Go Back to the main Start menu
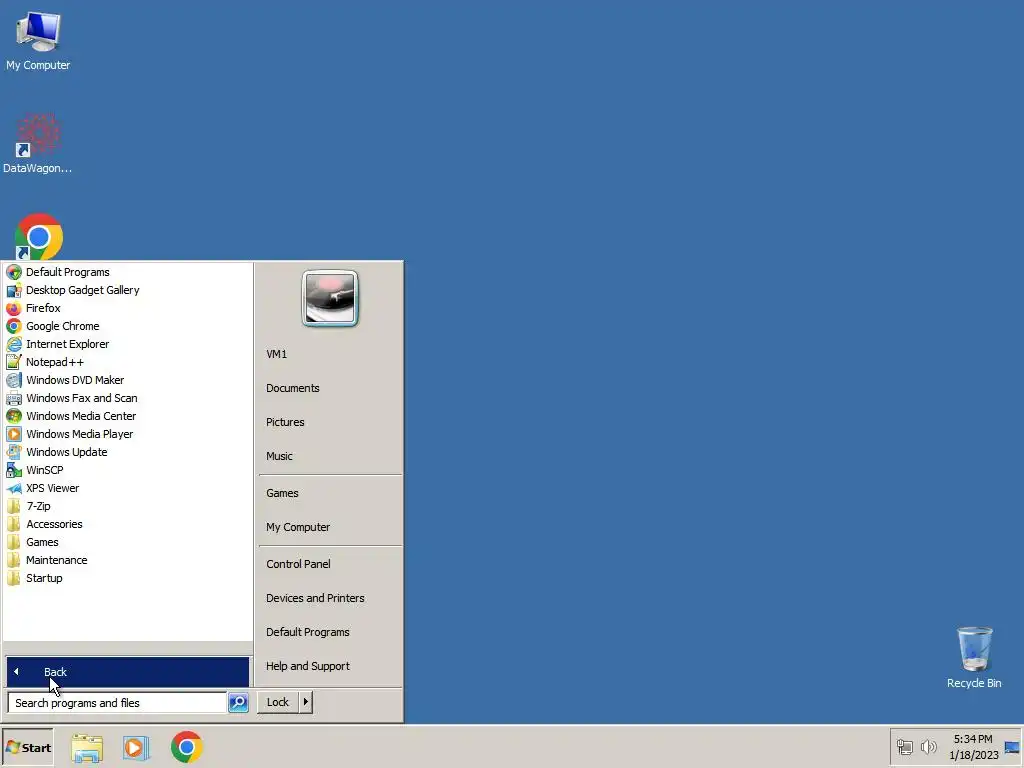Viewport: 1024px width, 768px height. pyautogui.click(x=127, y=672)
